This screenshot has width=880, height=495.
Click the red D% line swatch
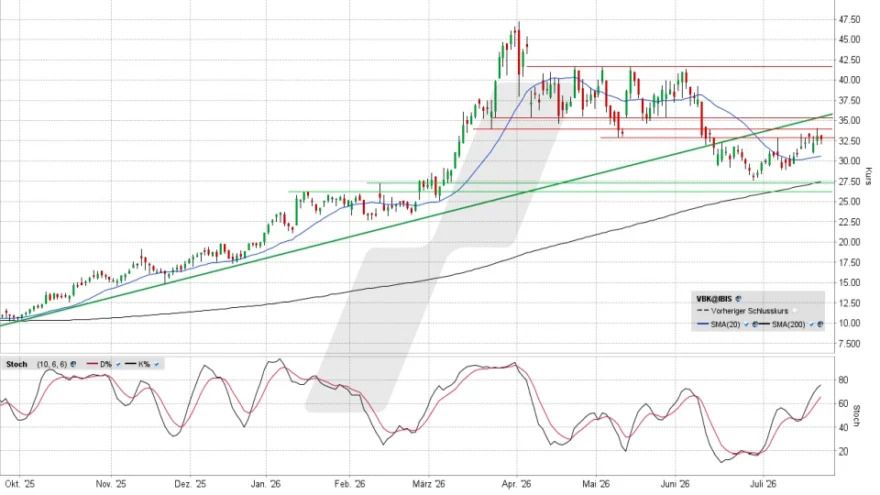pyautogui.click(x=92, y=364)
